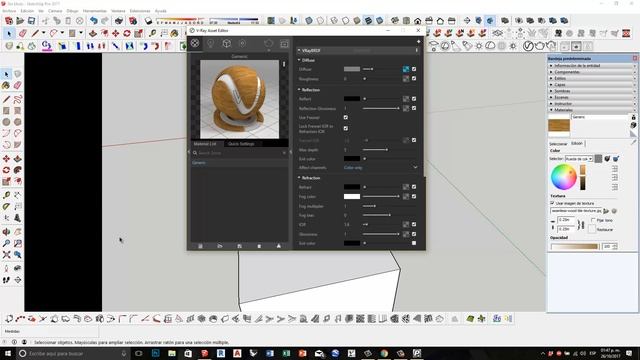Viewport: 640px width, 360px height.
Task: Toggle the Roughness texture enable checkbox
Action: 414,78
